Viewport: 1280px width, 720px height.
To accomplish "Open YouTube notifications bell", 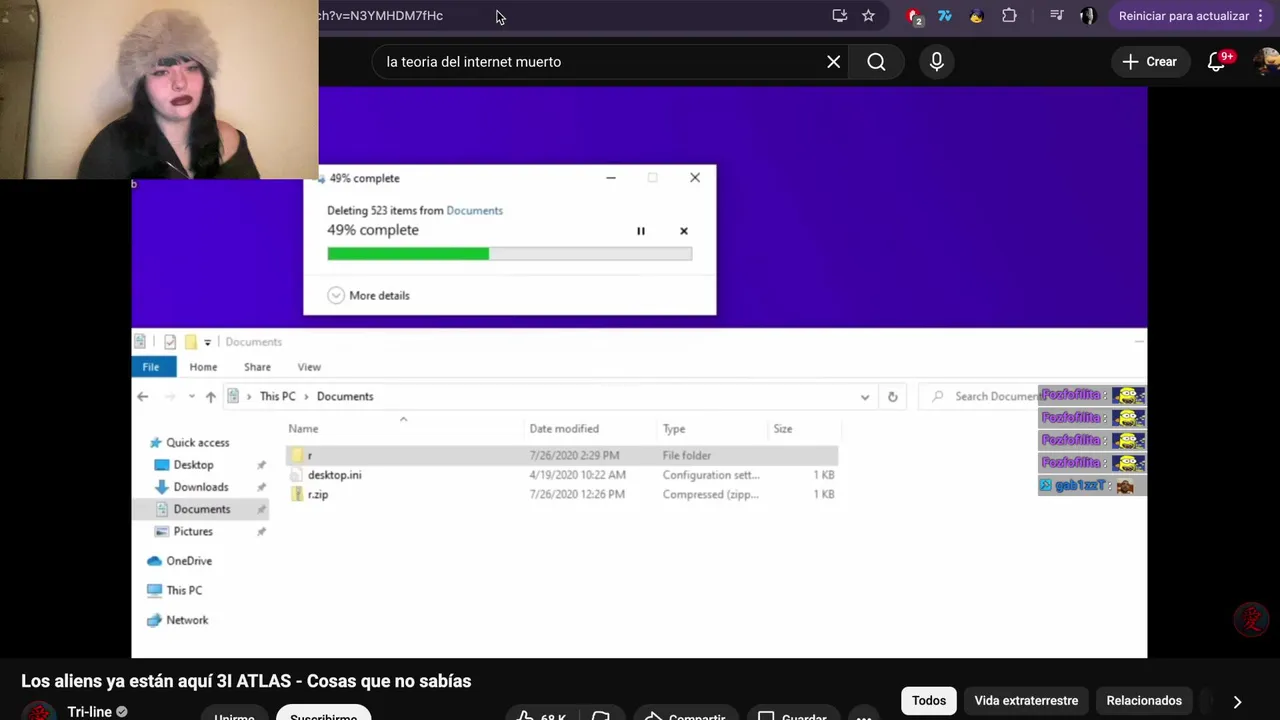I will [x=1216, y=62].
